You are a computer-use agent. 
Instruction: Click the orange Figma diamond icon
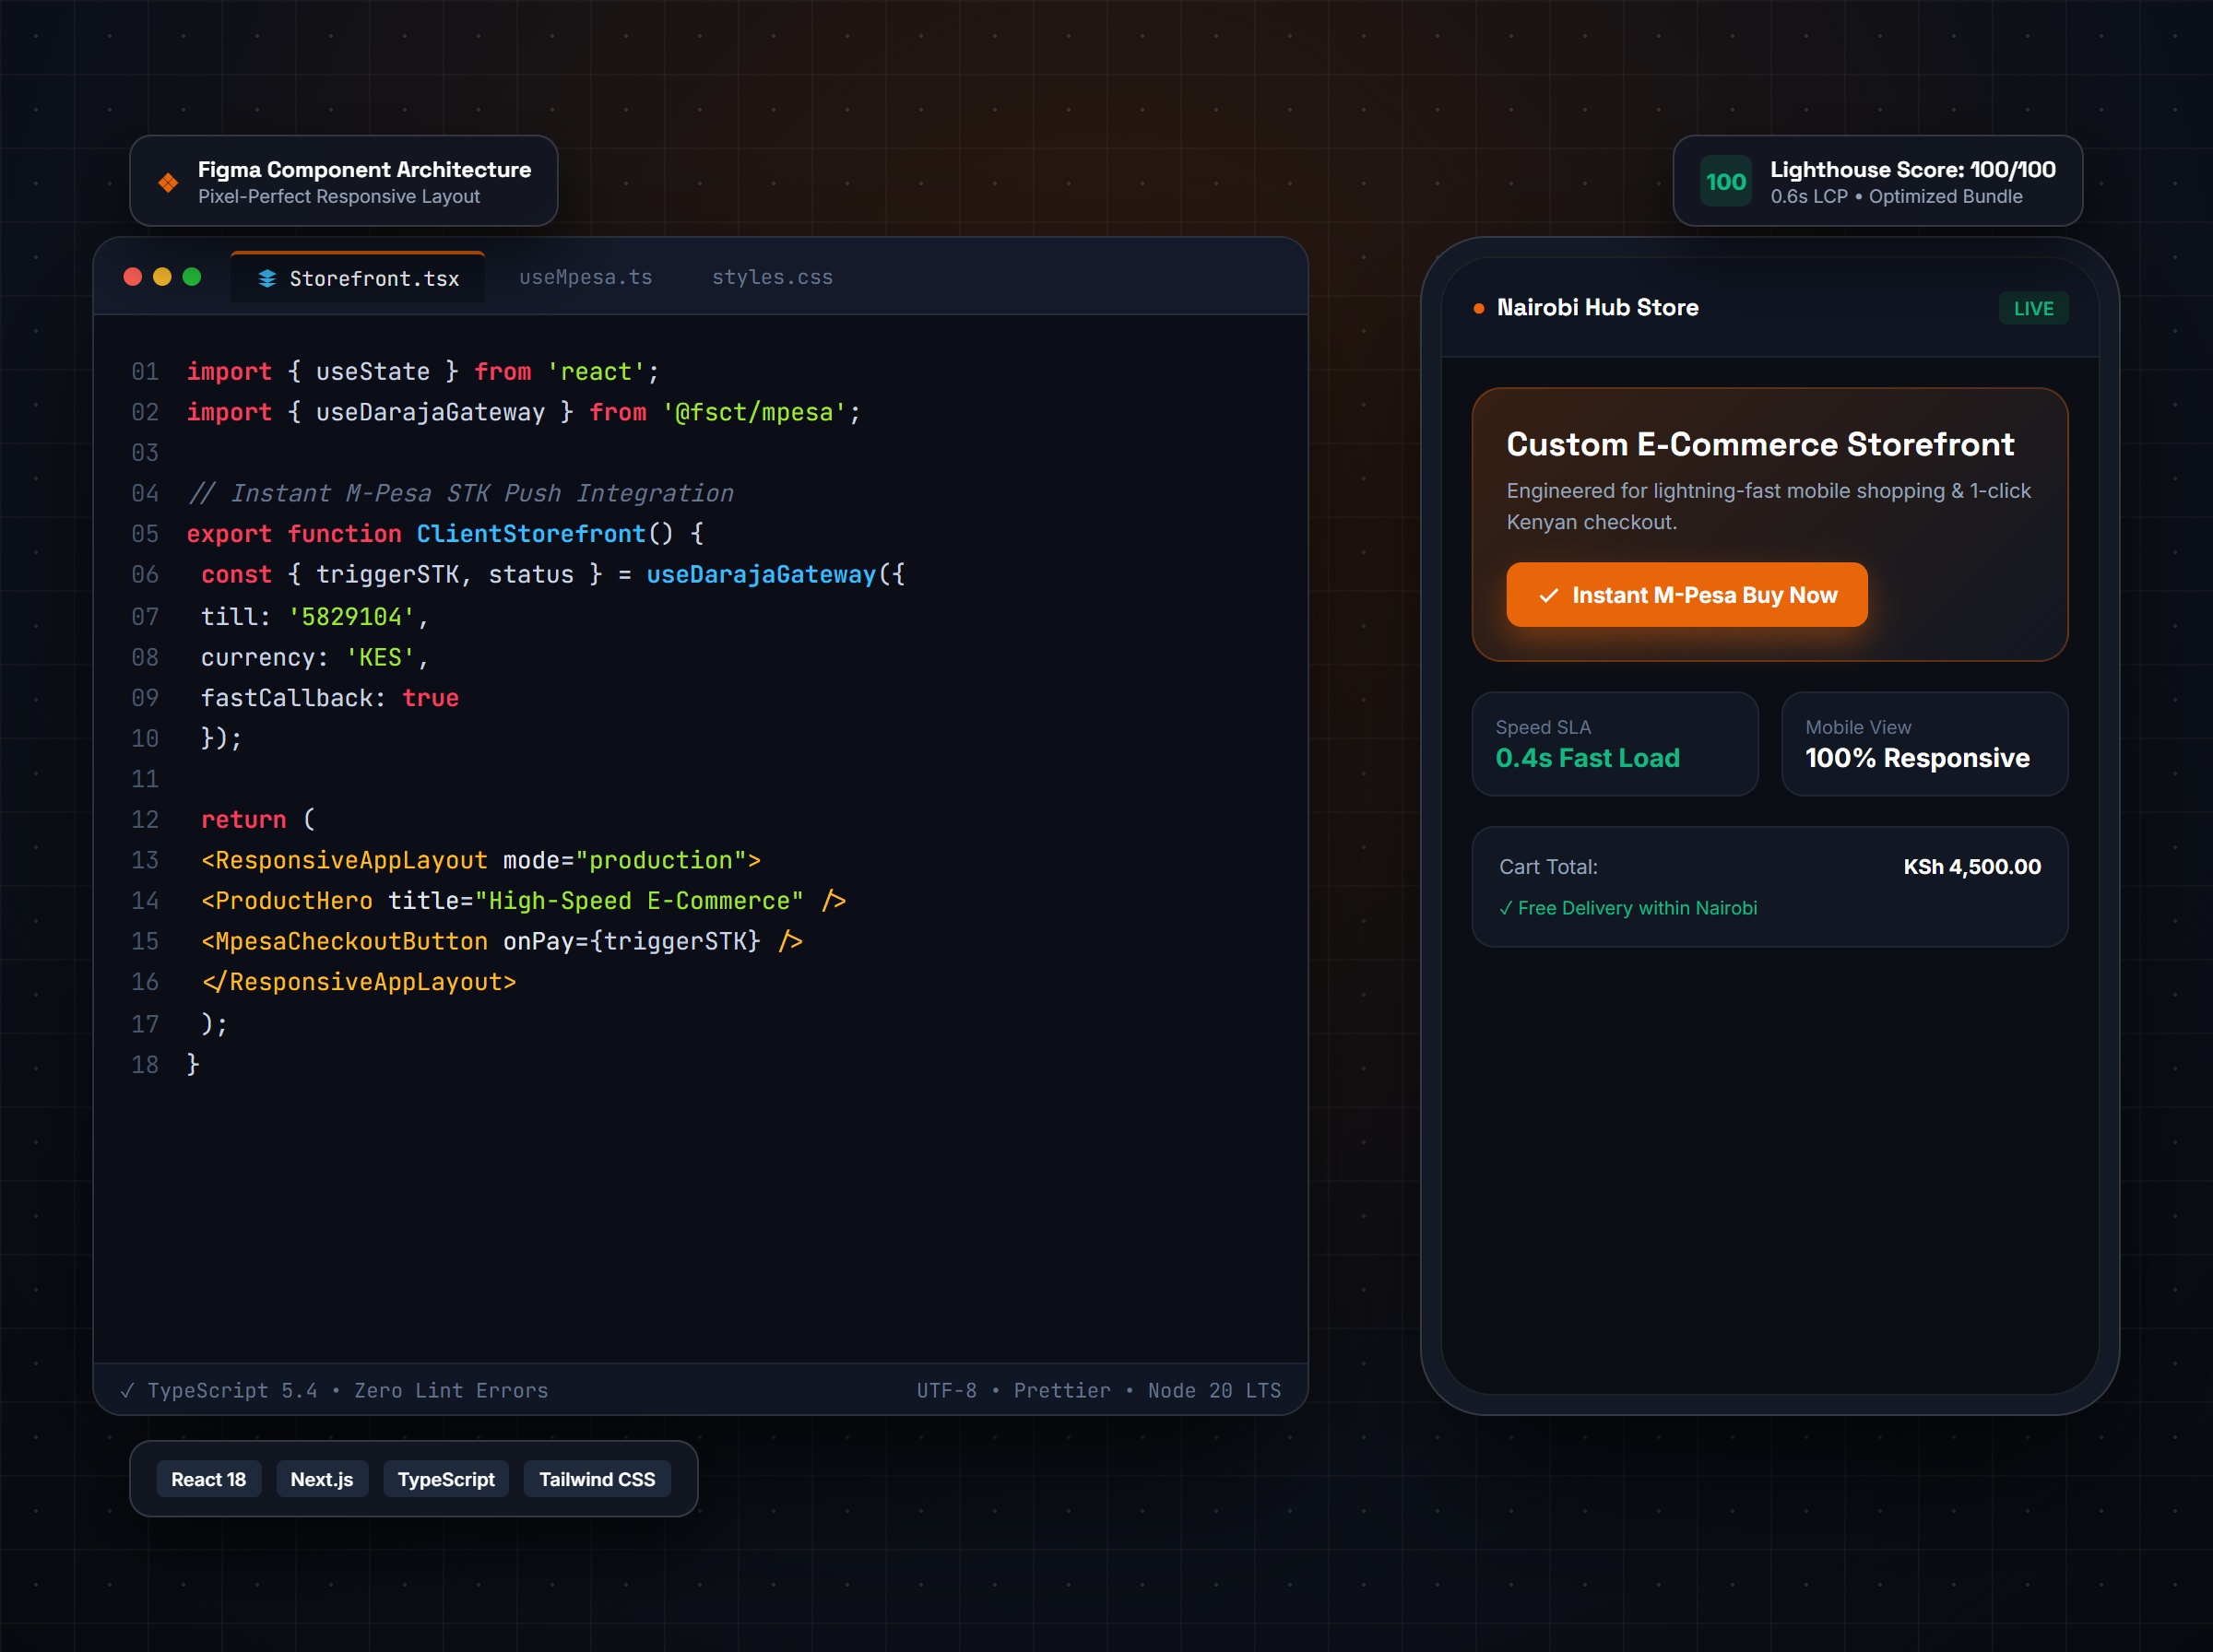pos(168,182)
